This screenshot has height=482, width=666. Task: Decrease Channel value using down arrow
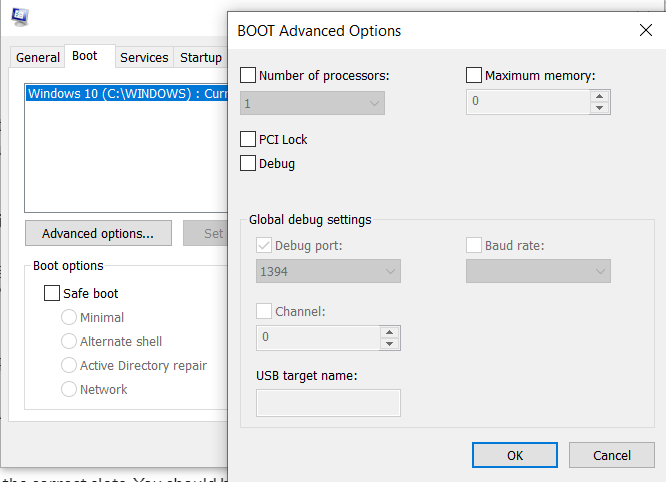[x=389, y=343]
